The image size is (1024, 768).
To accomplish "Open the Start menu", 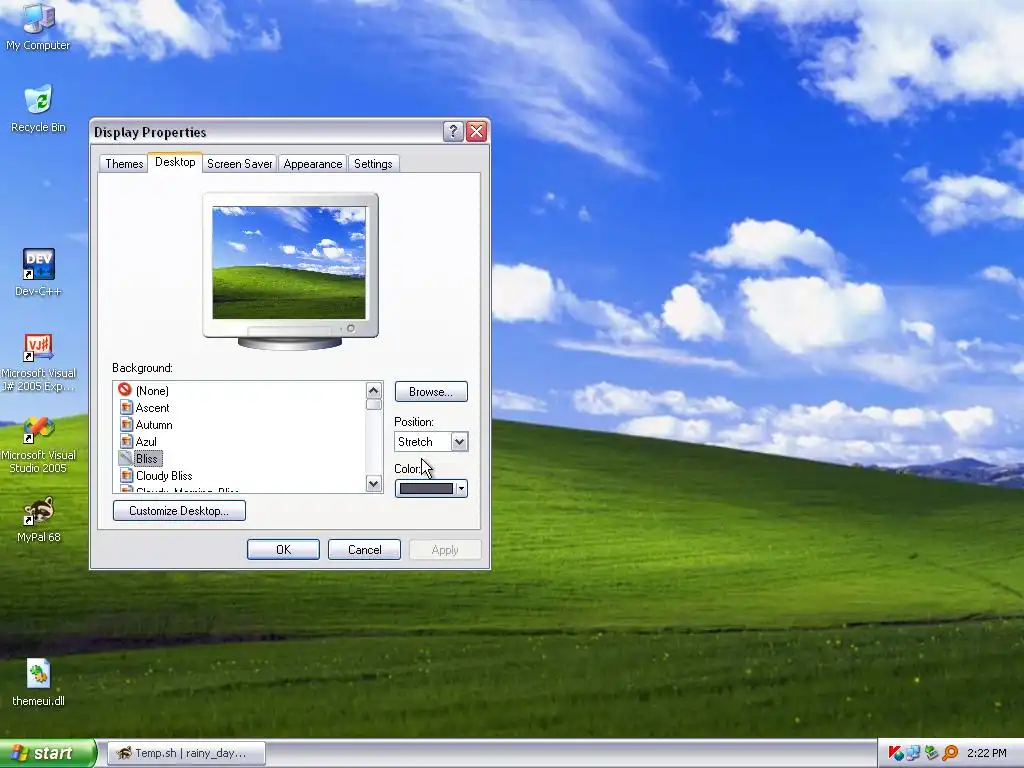I will click(47, 753).
